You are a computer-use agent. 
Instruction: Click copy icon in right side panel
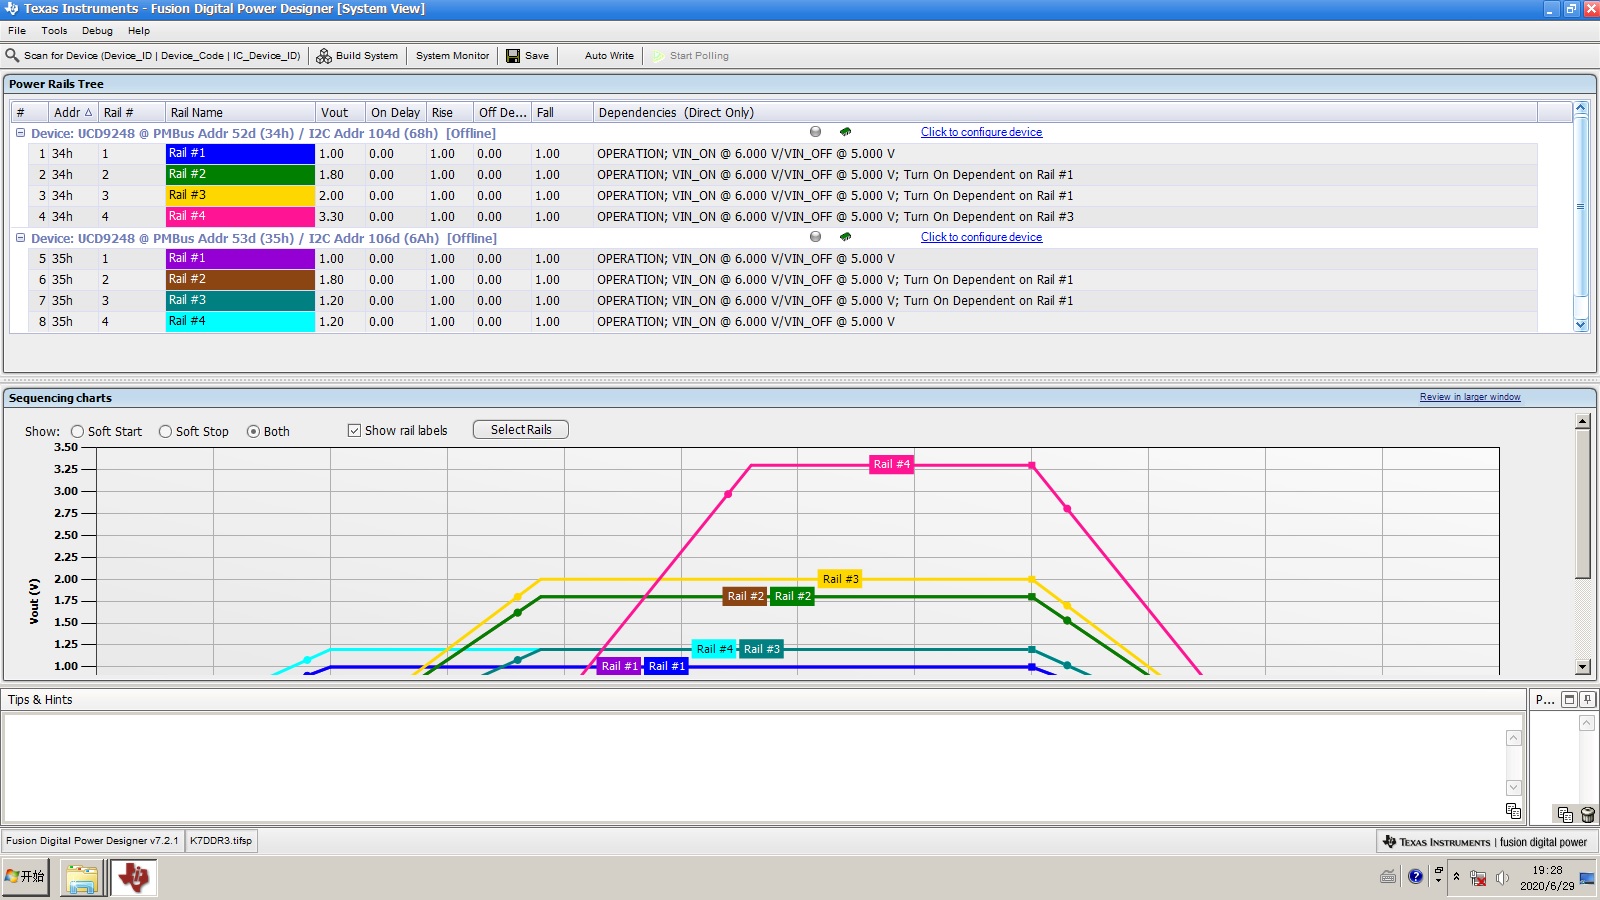pyautogui.click(x=1565, y=815)
